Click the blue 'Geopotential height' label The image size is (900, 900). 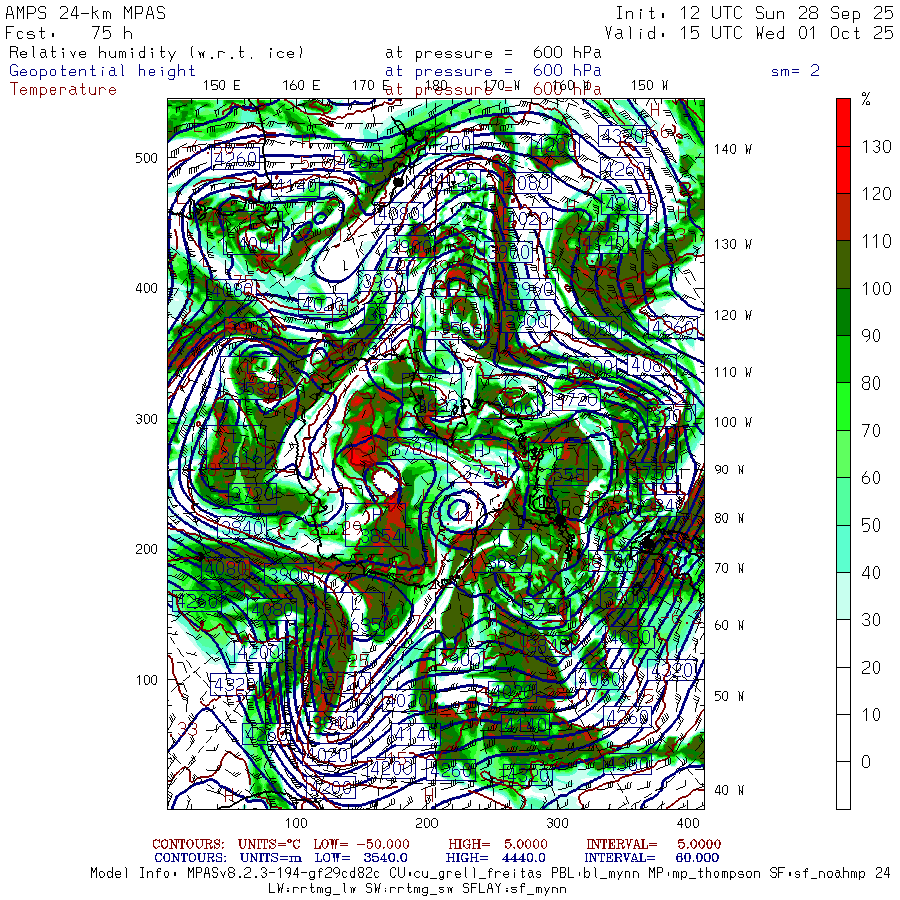click(102, 71)
